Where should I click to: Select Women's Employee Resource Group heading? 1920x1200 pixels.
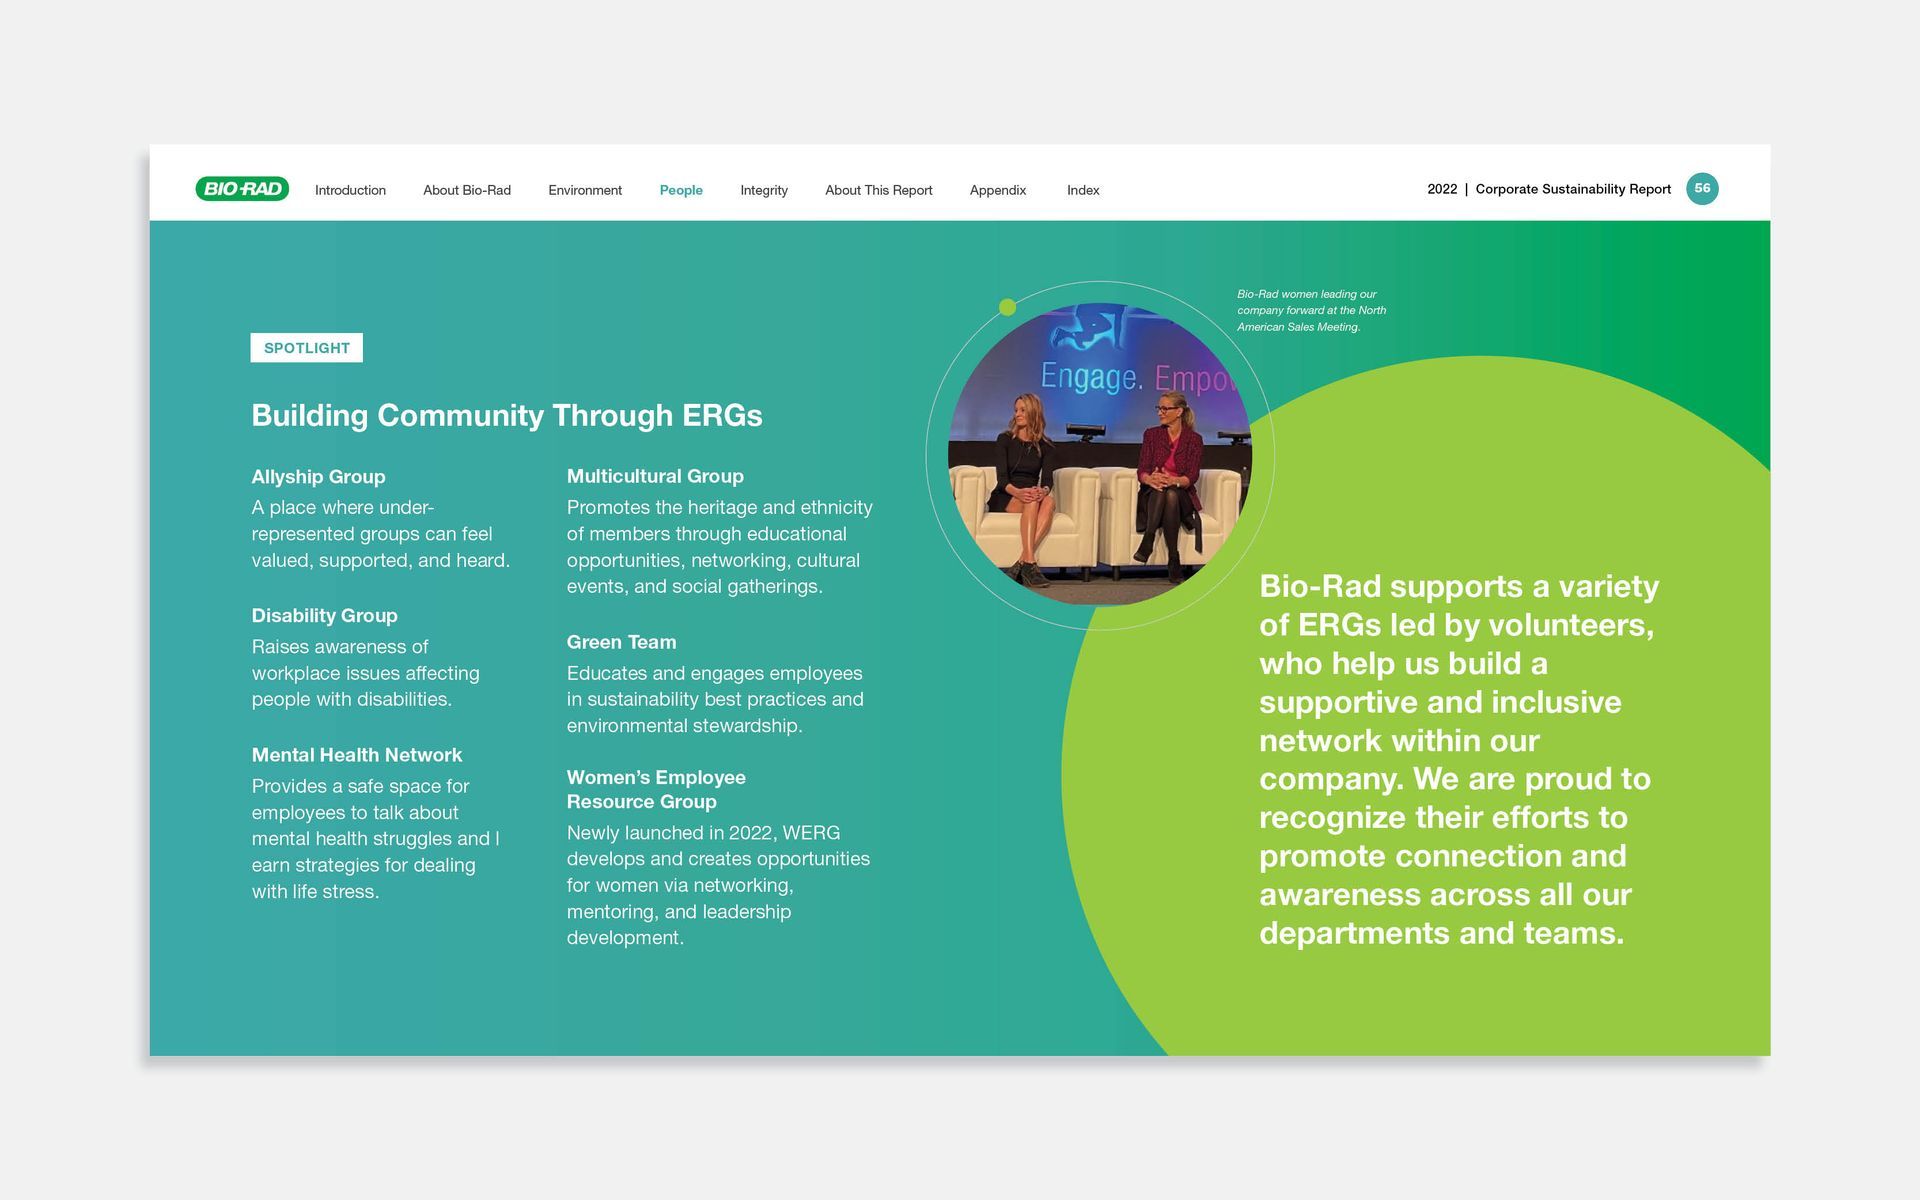(x=656, y=789)
